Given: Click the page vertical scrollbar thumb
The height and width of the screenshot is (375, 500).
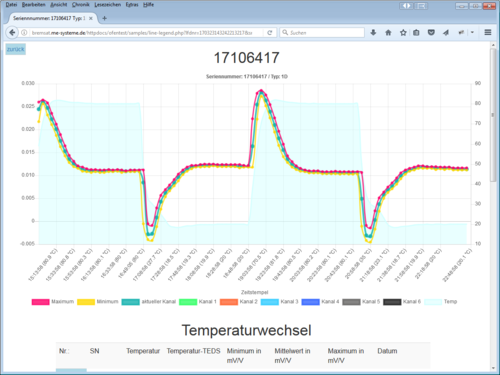Looking at the screenshot, I should pyautogui.click(x=493, y=115).
